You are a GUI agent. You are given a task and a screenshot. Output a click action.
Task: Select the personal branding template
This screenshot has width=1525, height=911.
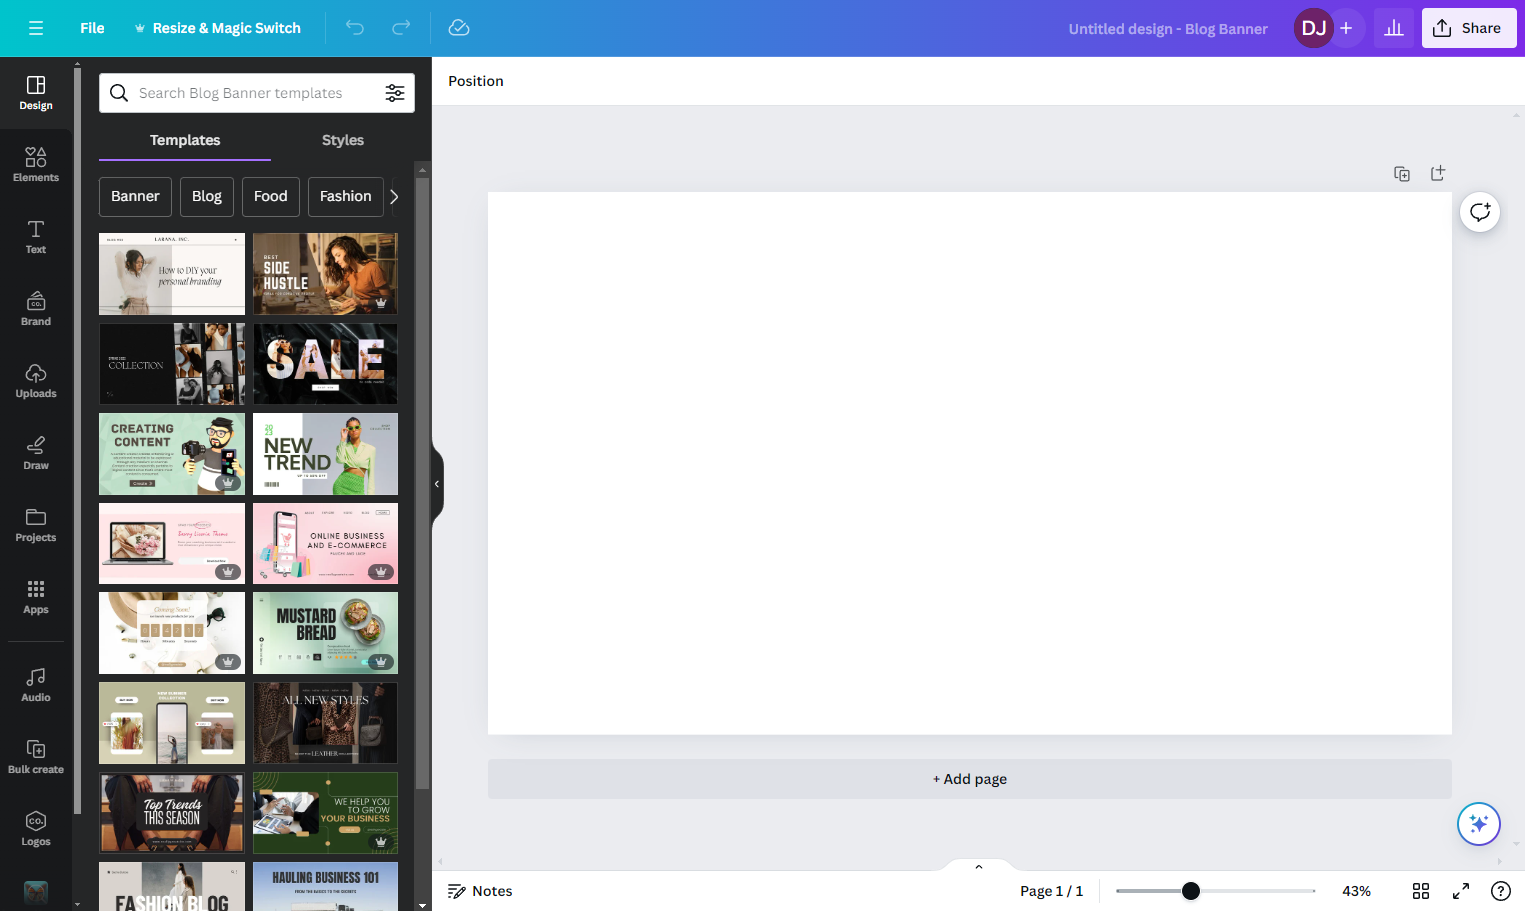pyautogui.click(x=172, y=274)
